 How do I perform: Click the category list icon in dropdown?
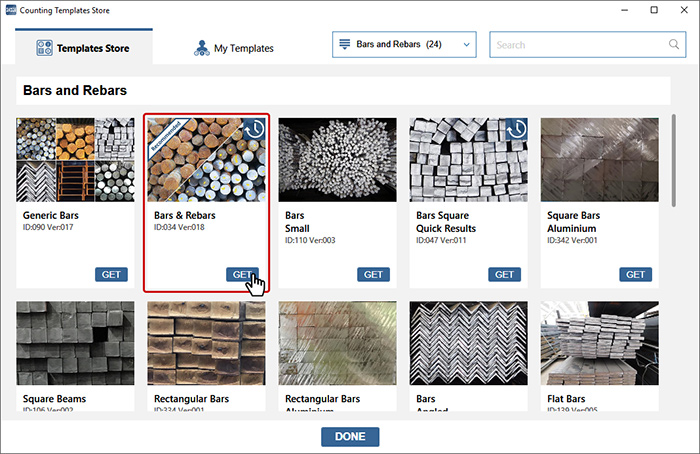point(344,45)
